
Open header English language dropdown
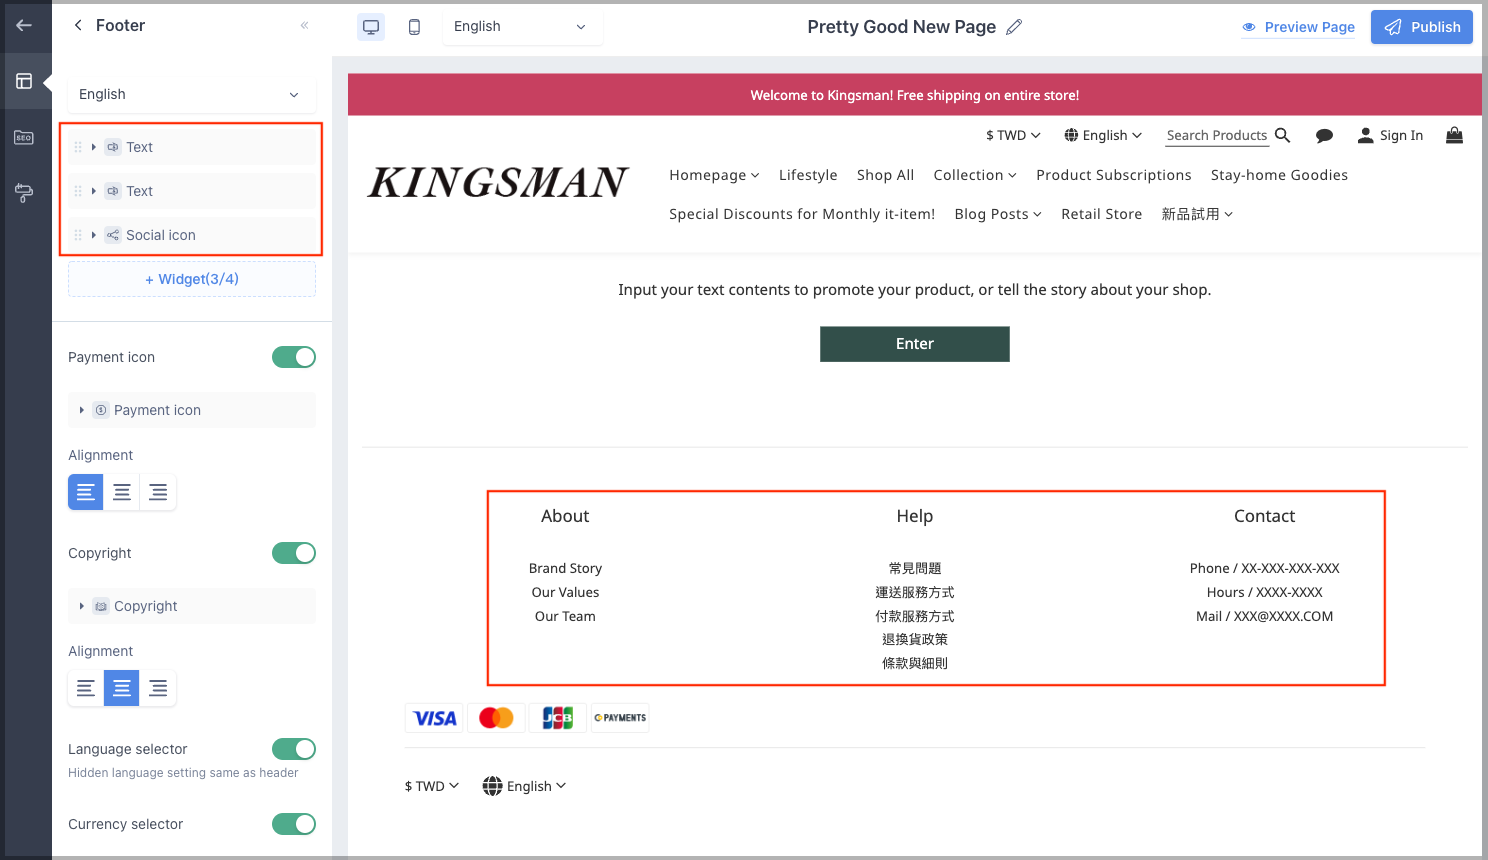[x=1103, y=135]
